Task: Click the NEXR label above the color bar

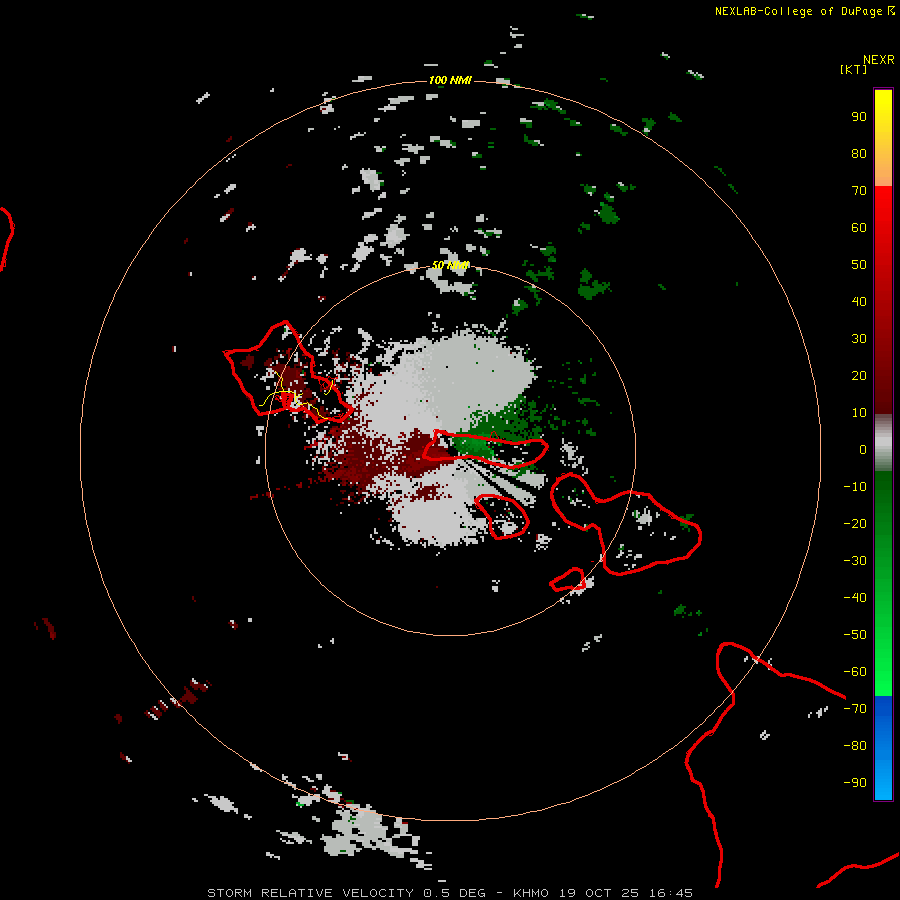Action: coord(879,60)
